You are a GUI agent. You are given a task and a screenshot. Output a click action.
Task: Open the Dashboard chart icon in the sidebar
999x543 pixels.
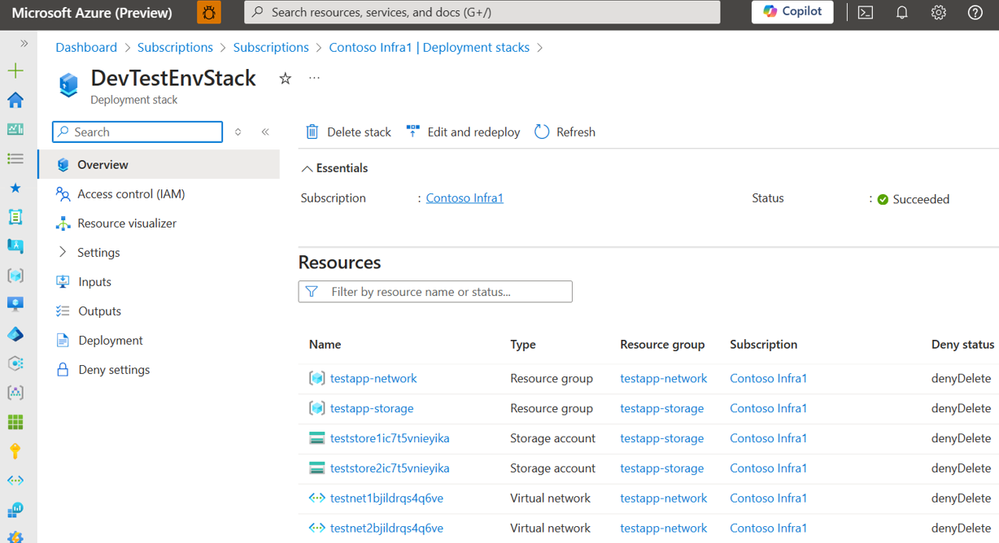coord(15,129)
